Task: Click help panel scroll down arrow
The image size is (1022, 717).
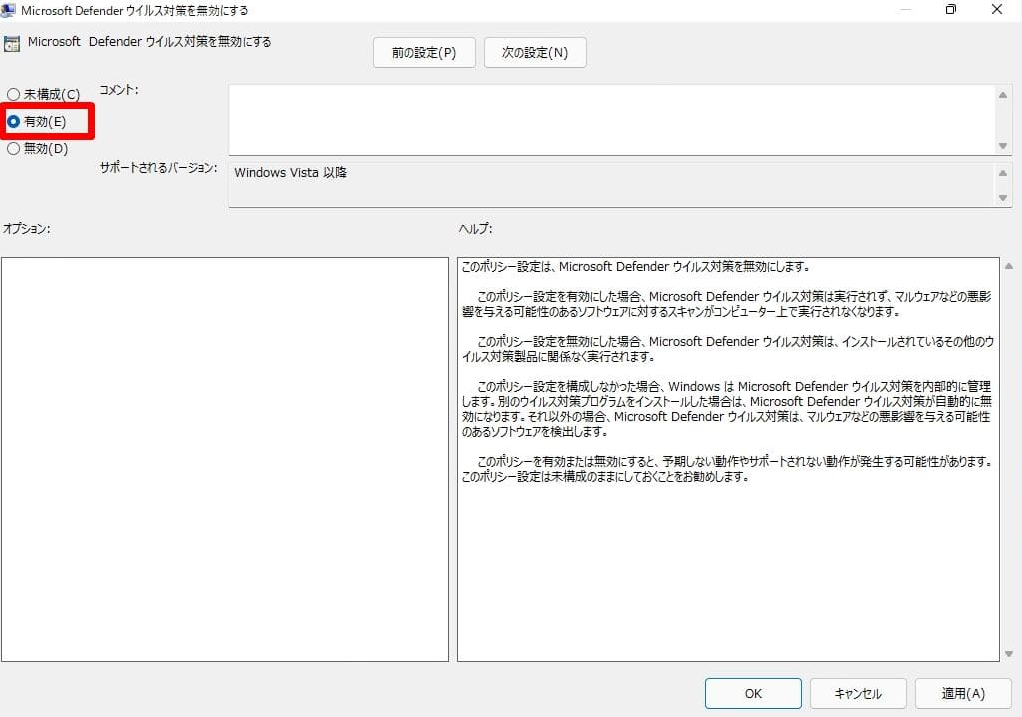Action: 1009,654
